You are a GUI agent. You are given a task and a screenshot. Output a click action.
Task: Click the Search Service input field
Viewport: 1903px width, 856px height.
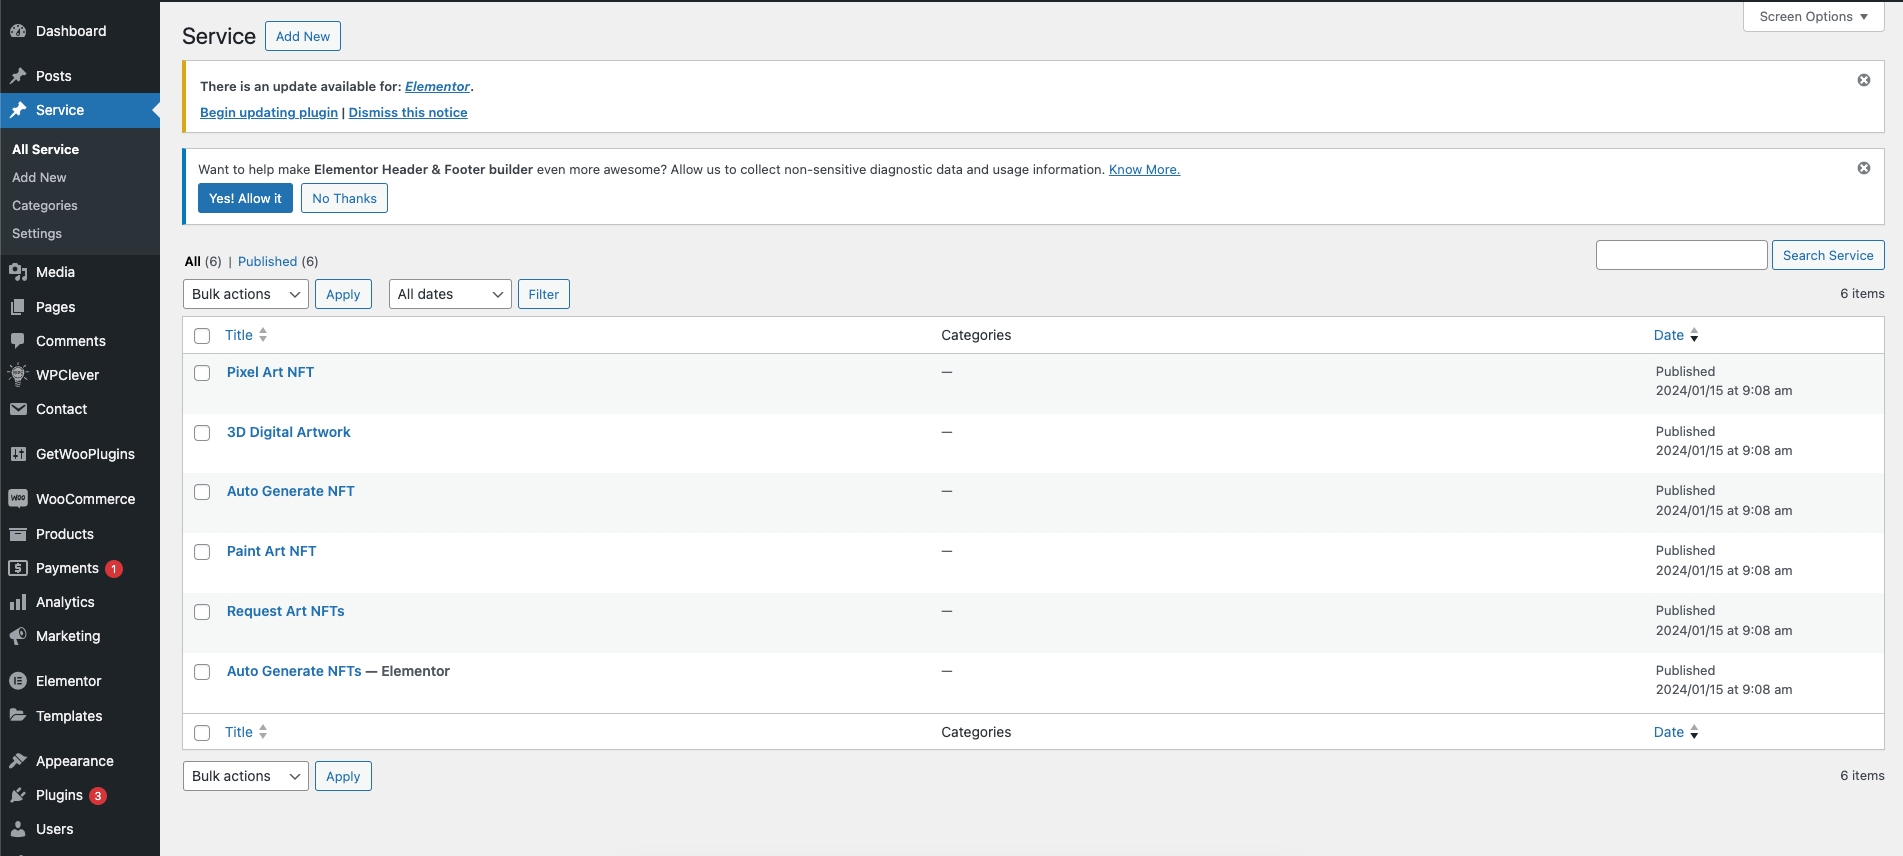(1681, 255)
